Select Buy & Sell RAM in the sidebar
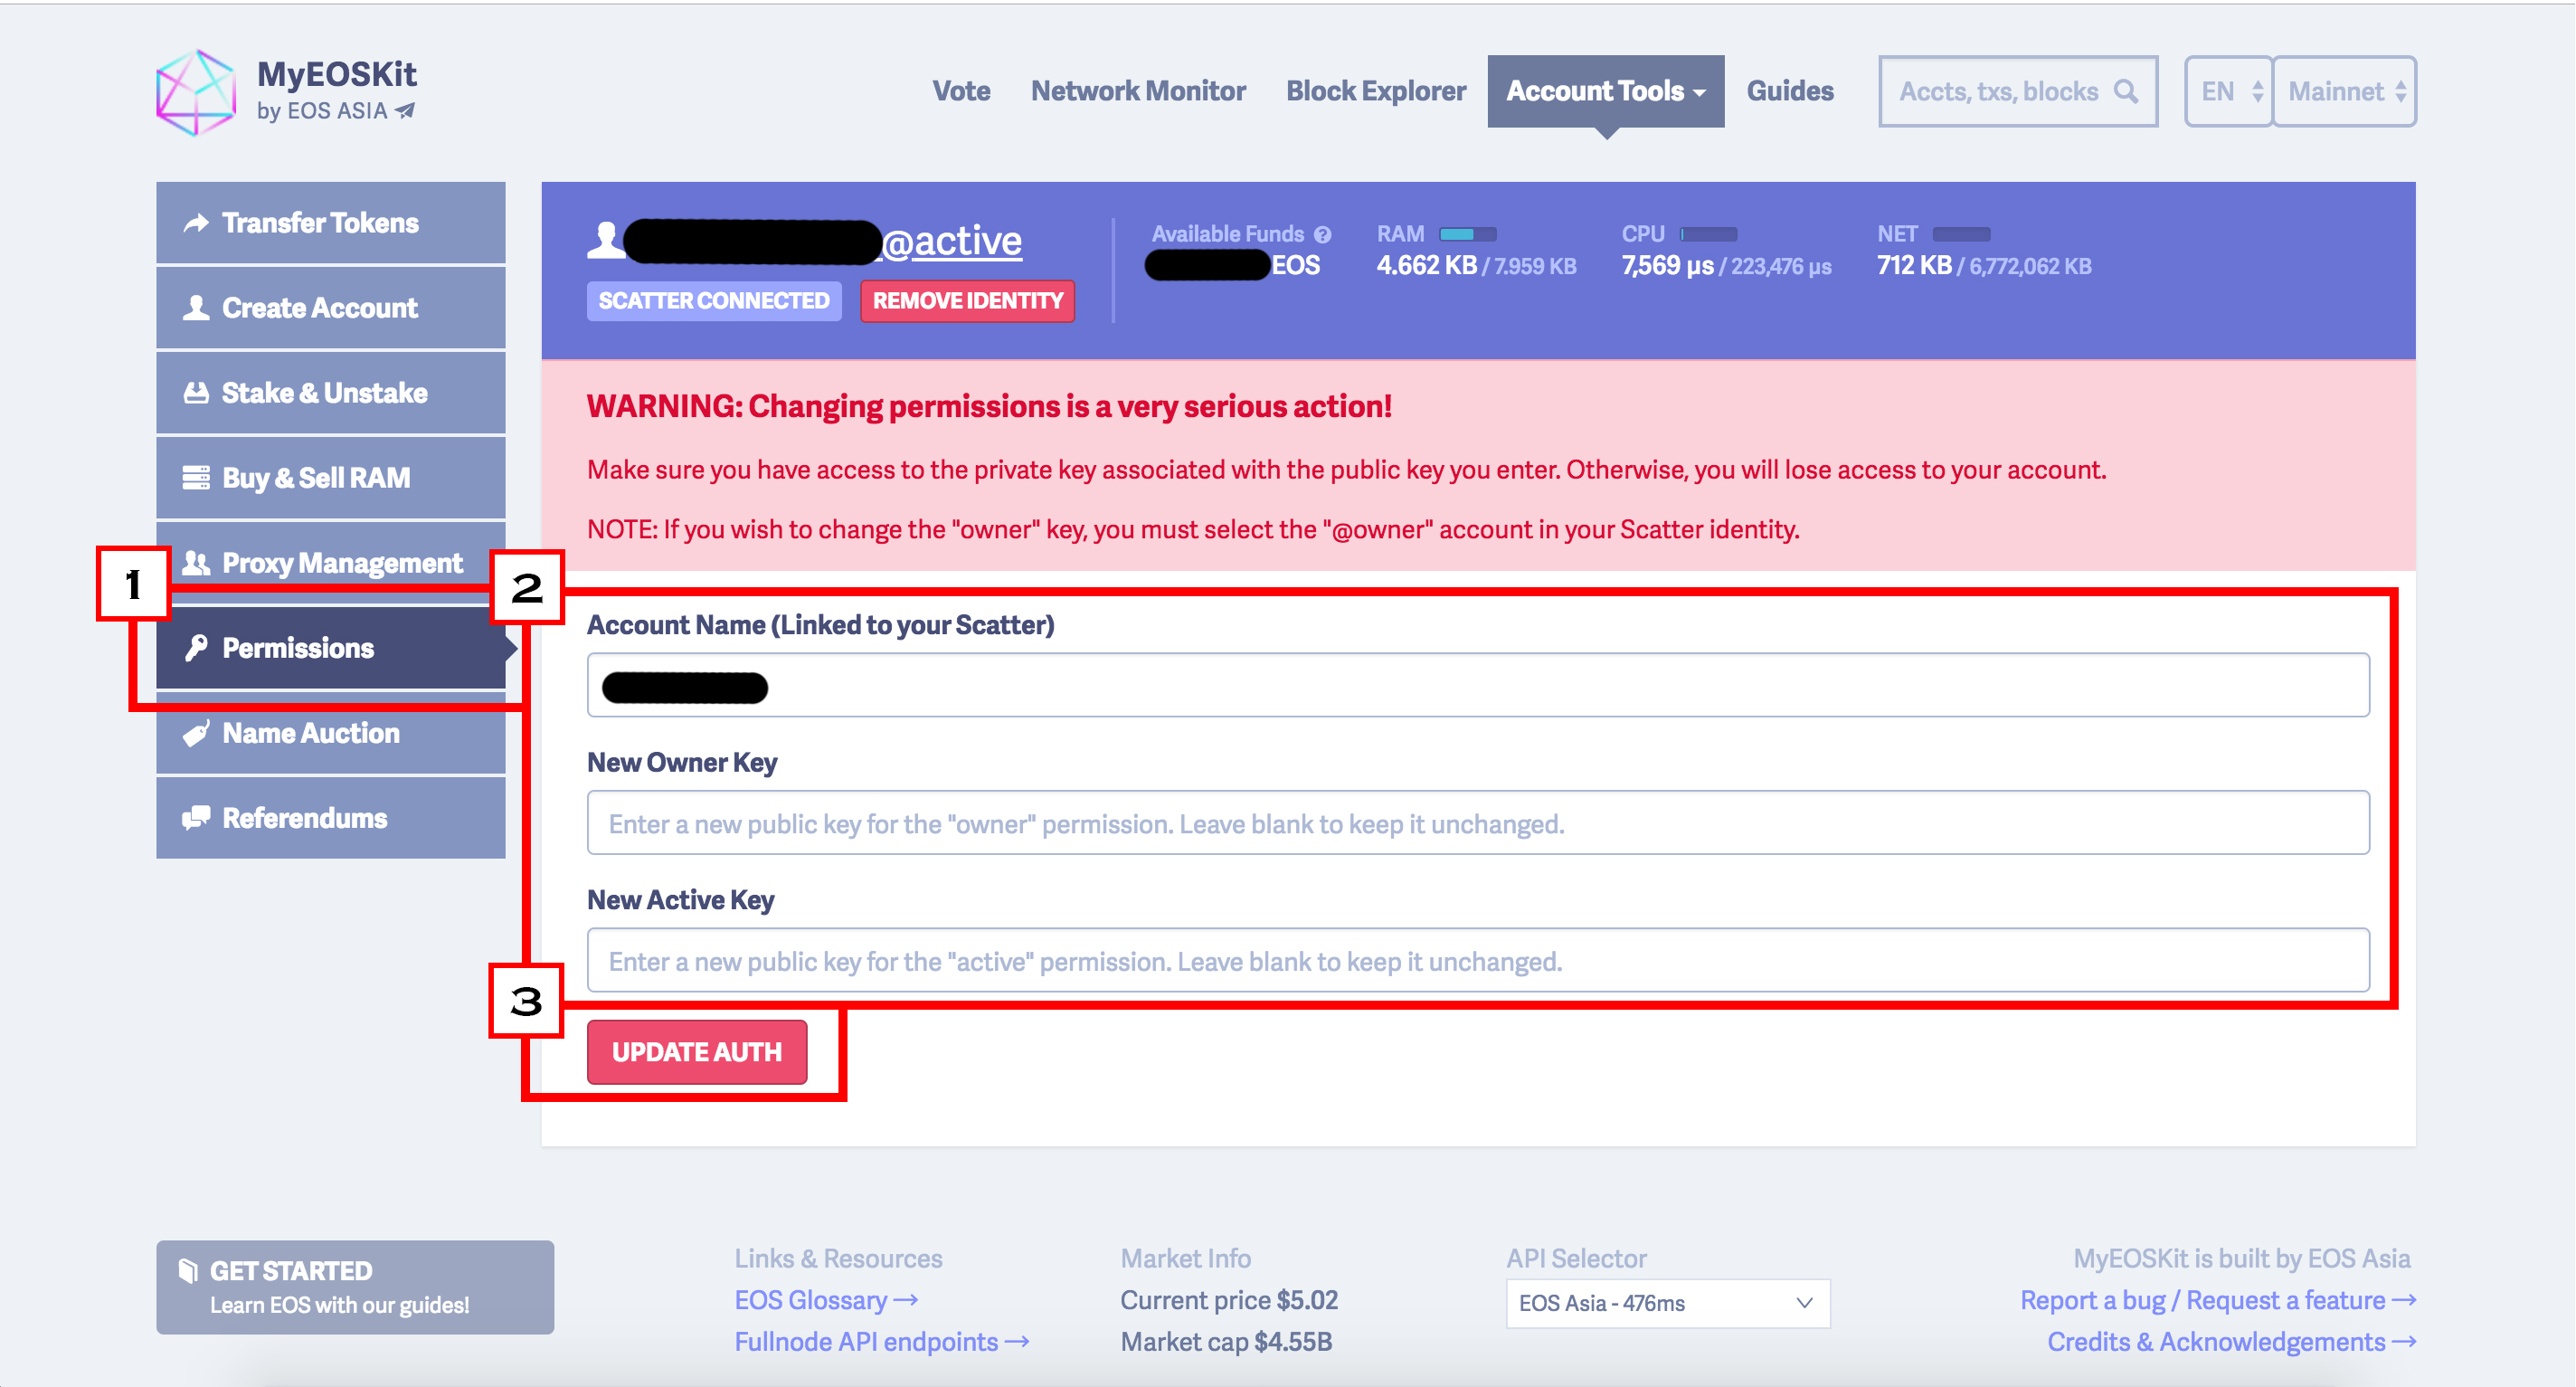Viewport: 2576px width, 1387px height. pos(331,478)
